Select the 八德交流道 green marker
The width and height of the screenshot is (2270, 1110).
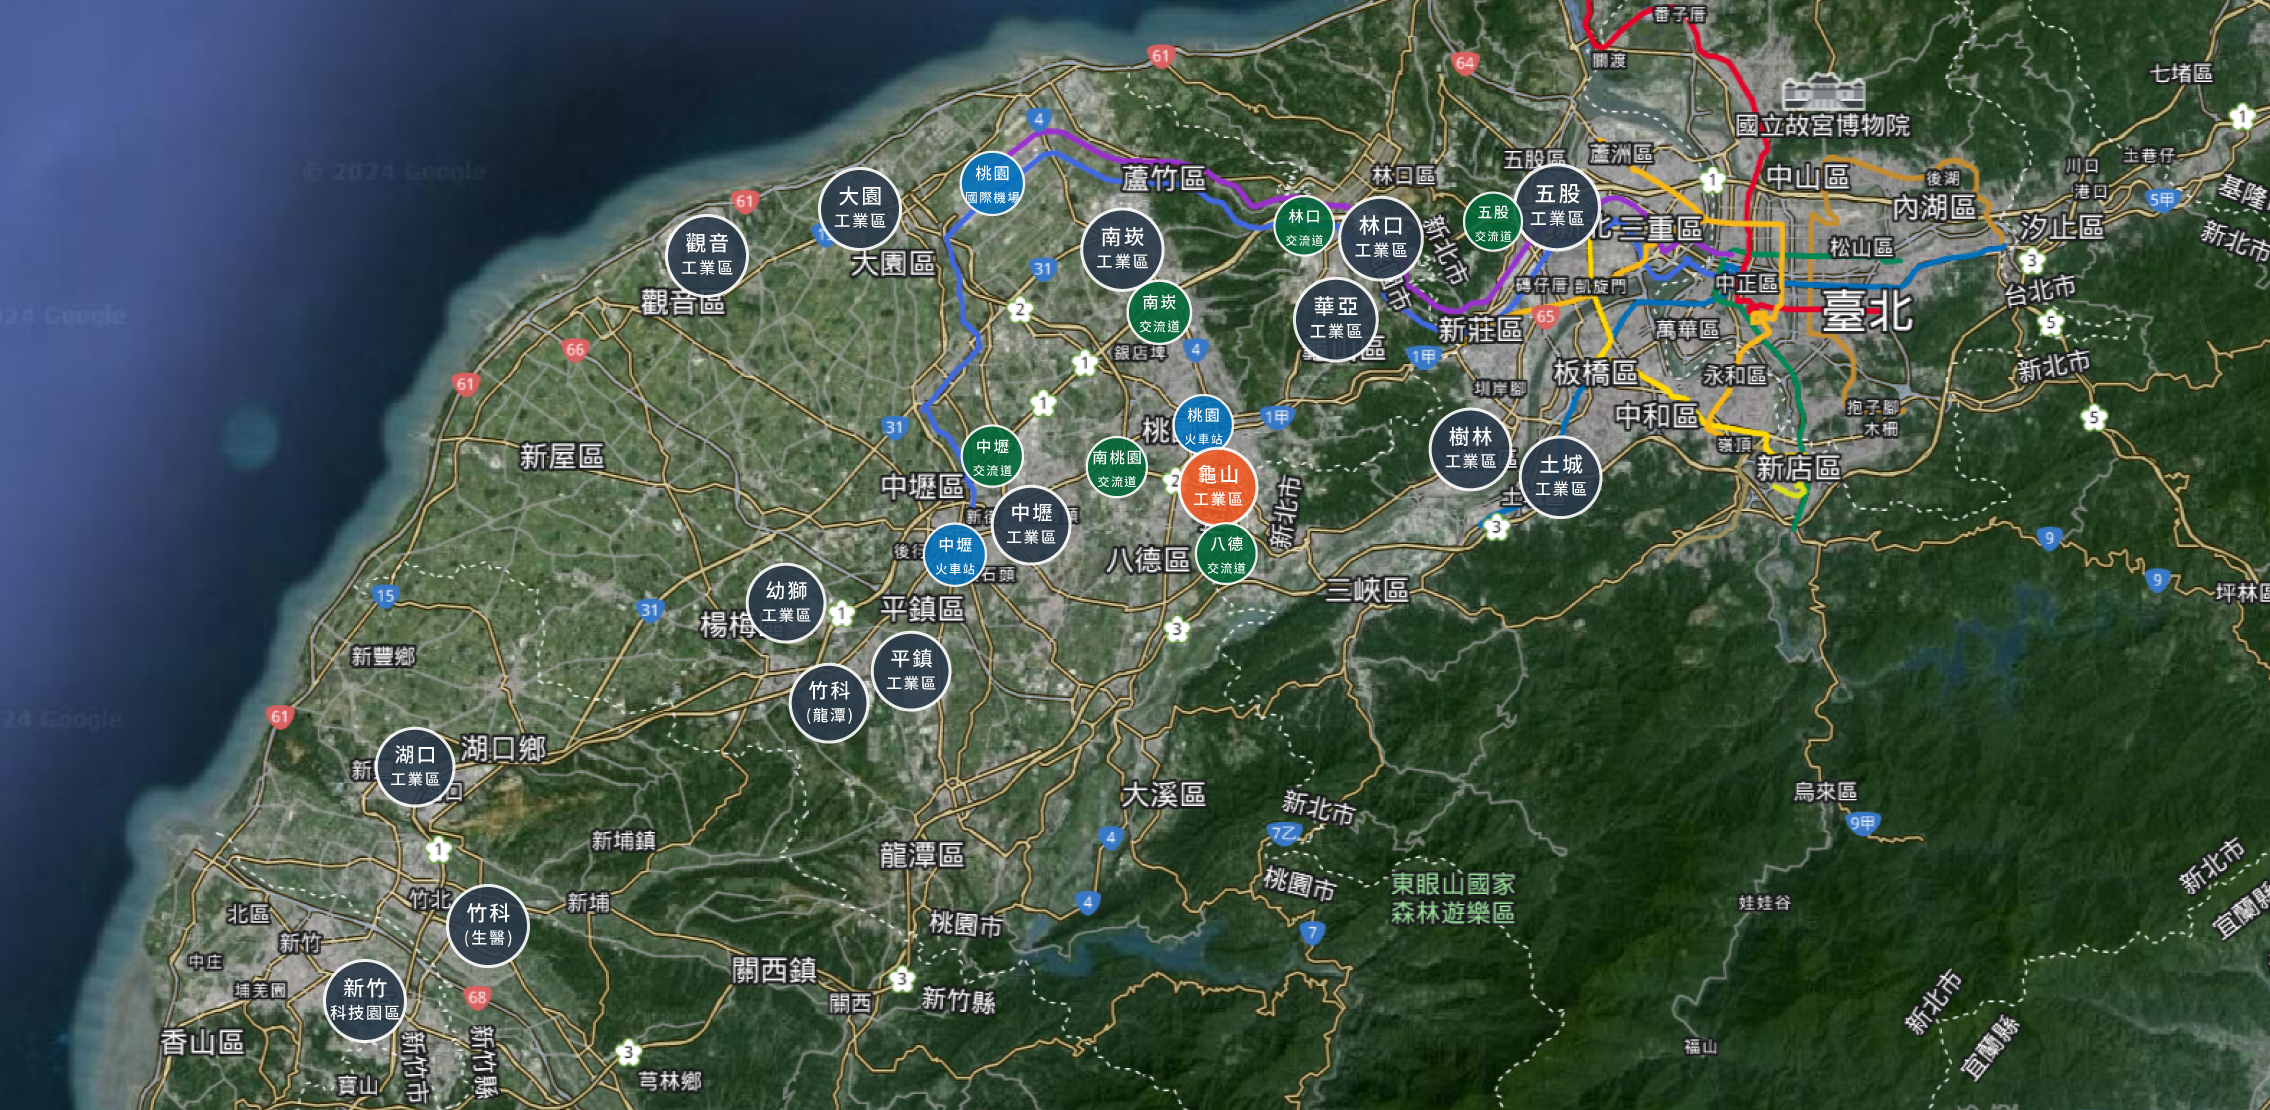1226,555
